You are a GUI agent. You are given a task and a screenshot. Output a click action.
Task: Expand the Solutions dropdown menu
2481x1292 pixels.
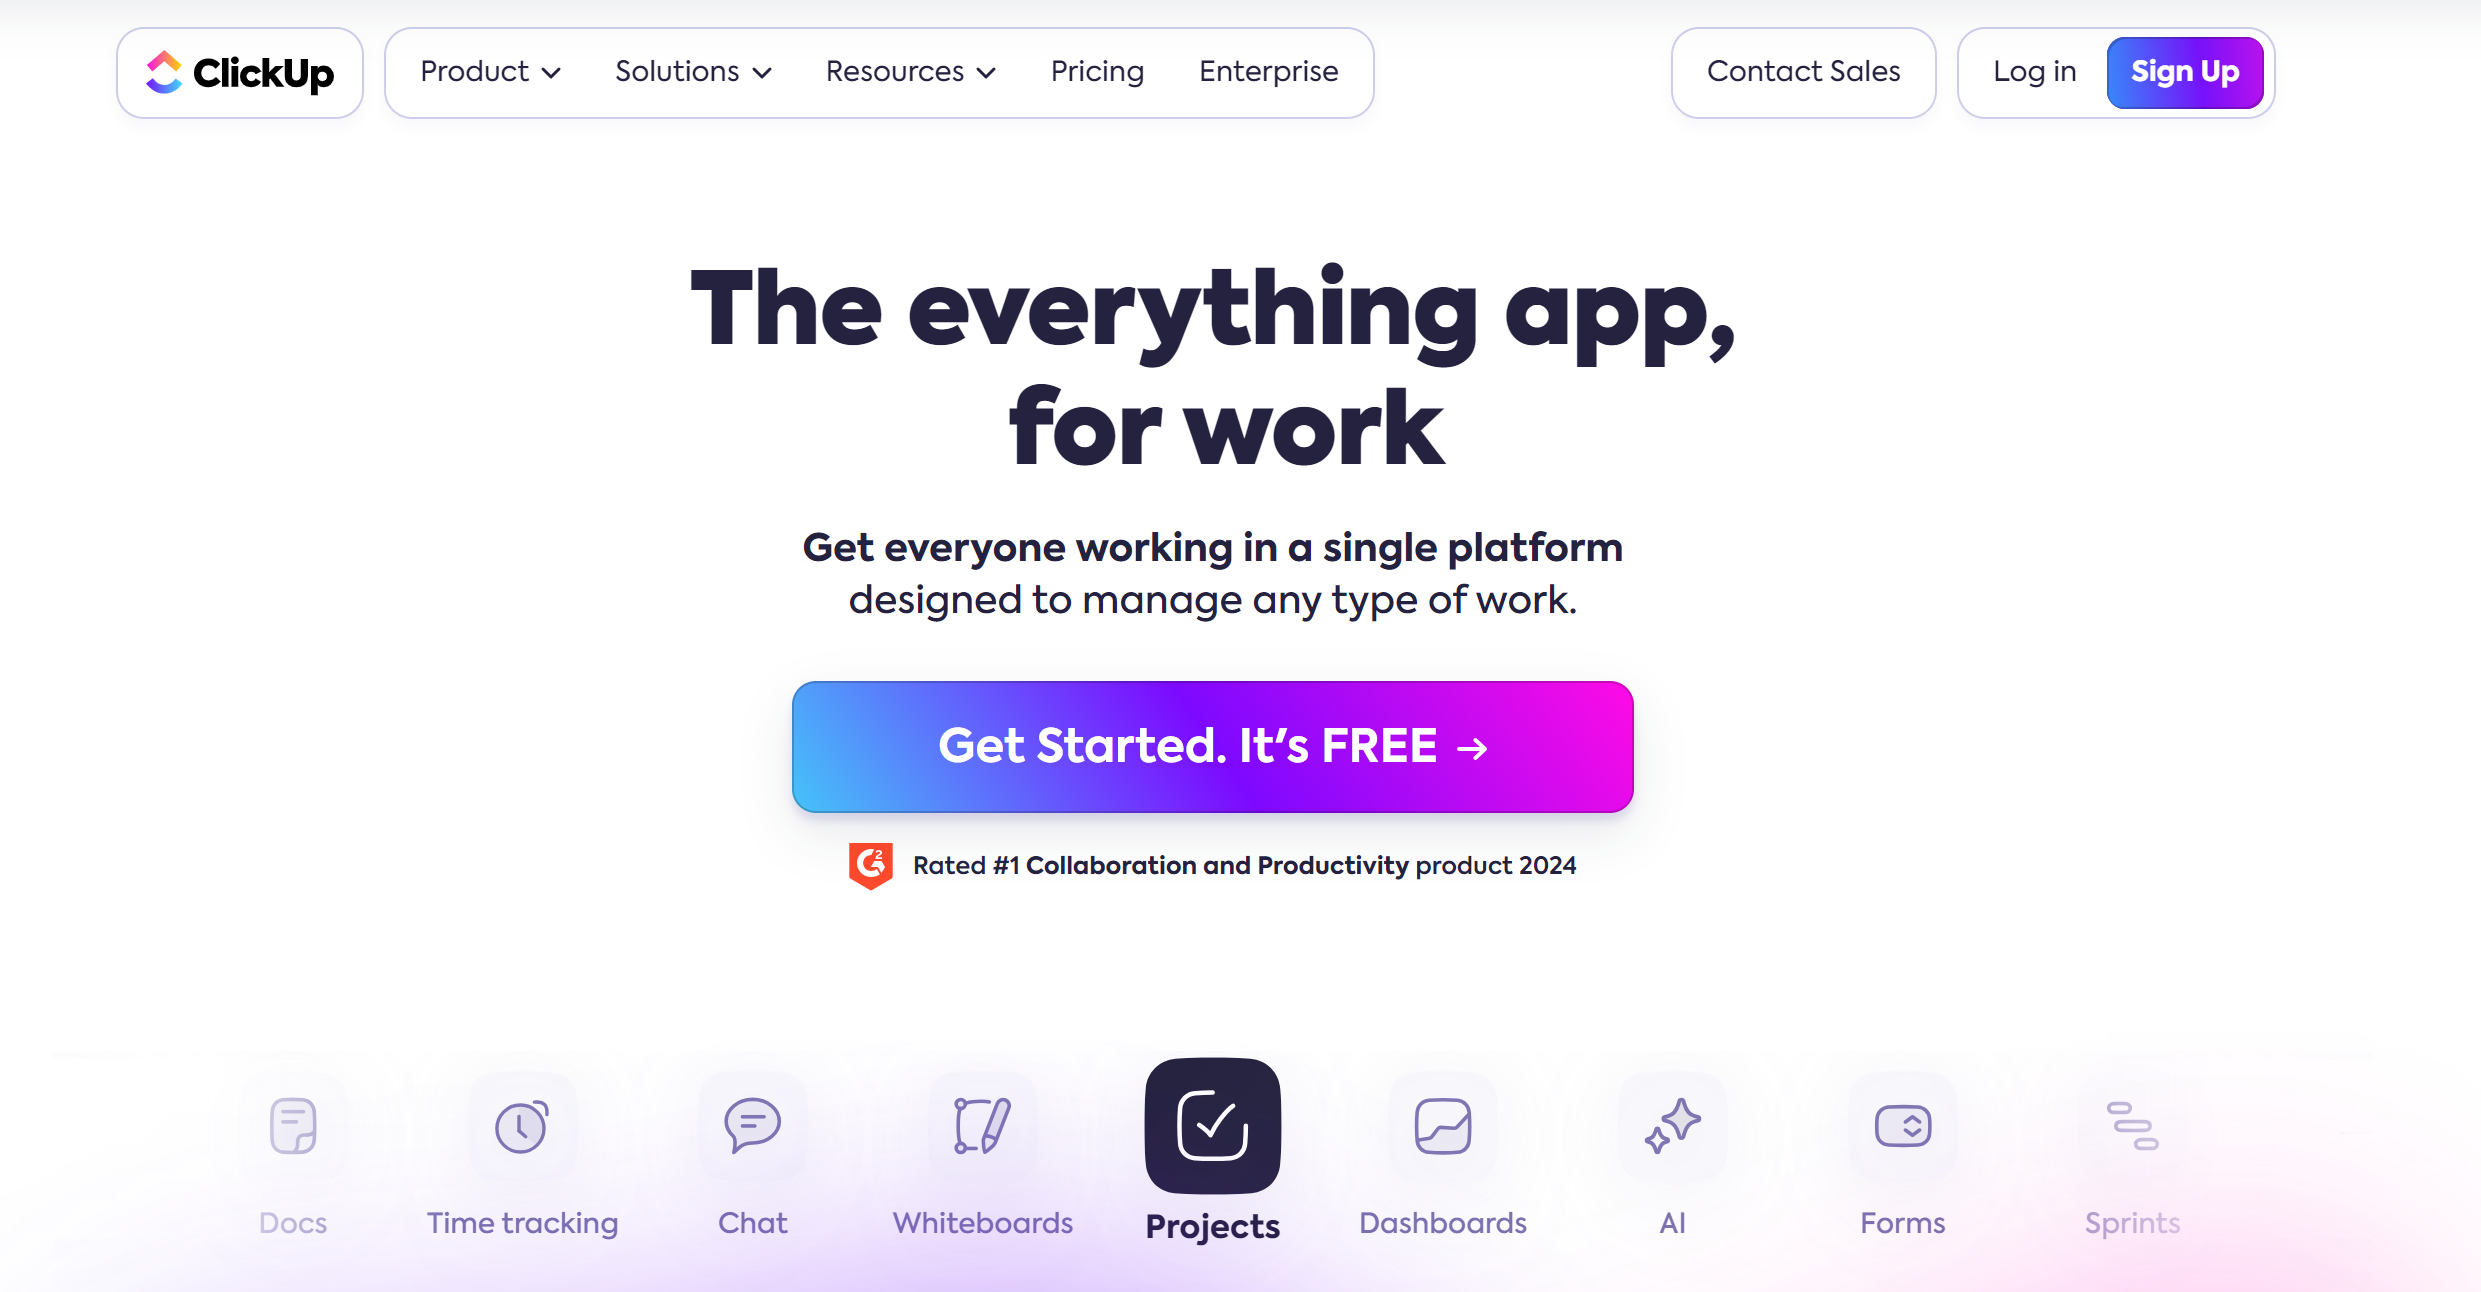pyautogui.click(x=692, y=71)
